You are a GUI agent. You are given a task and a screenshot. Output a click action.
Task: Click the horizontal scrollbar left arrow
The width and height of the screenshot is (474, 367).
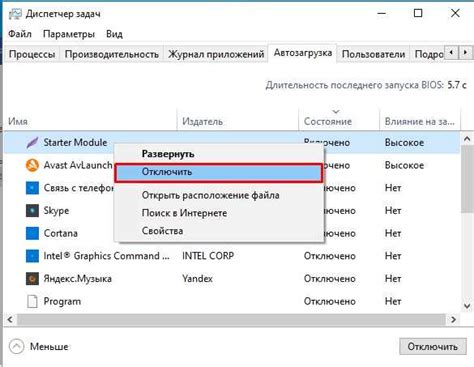click(10, 320)
